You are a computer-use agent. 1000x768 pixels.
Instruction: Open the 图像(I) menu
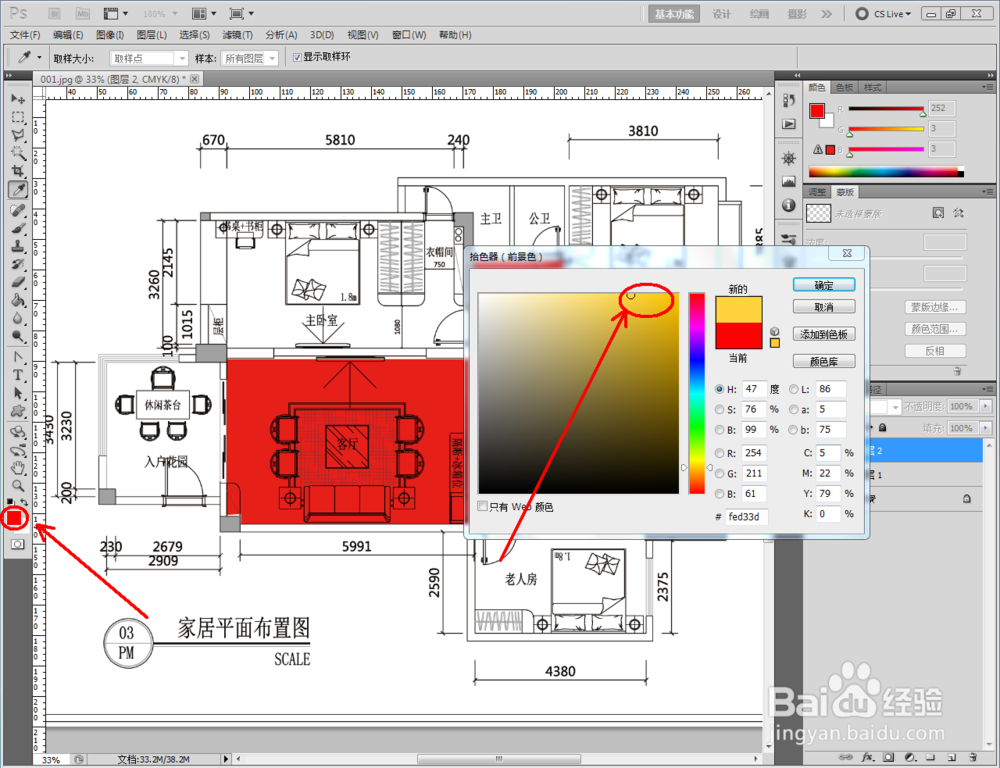[x=110, y=35]
